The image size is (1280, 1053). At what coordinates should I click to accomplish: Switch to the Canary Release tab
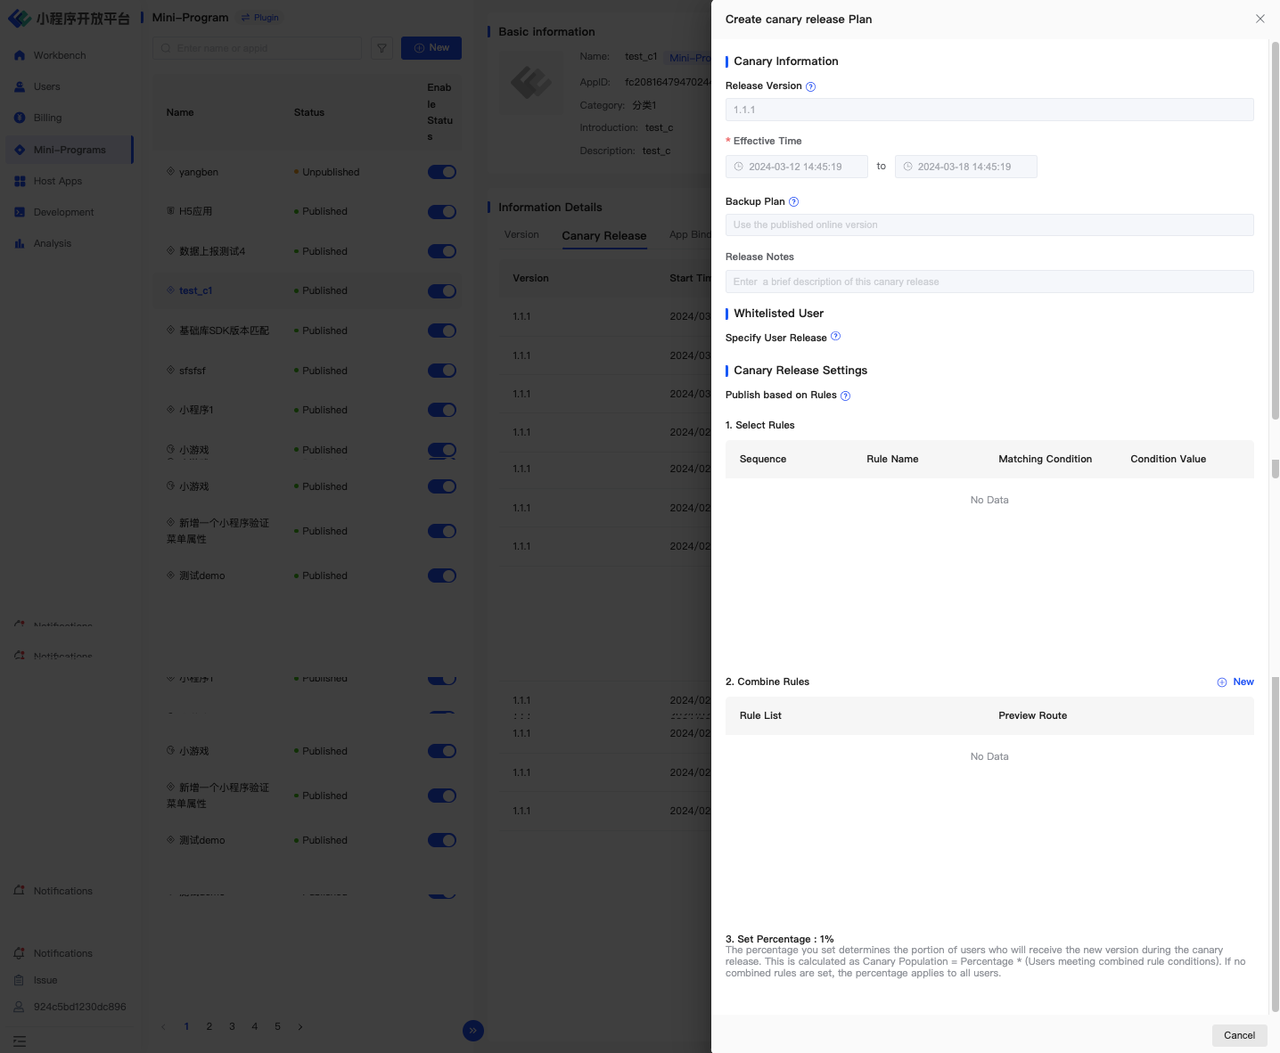point(604,236)
